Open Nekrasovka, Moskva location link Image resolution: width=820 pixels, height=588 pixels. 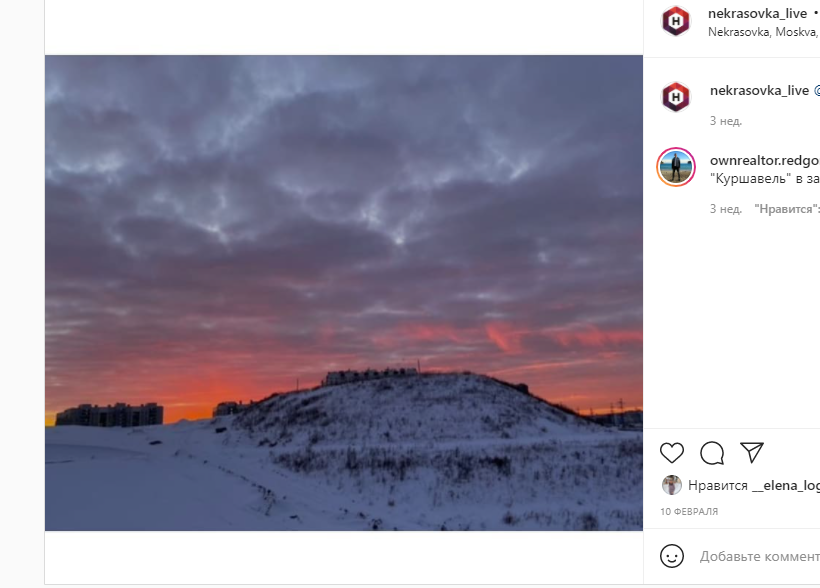pos(764,32)
